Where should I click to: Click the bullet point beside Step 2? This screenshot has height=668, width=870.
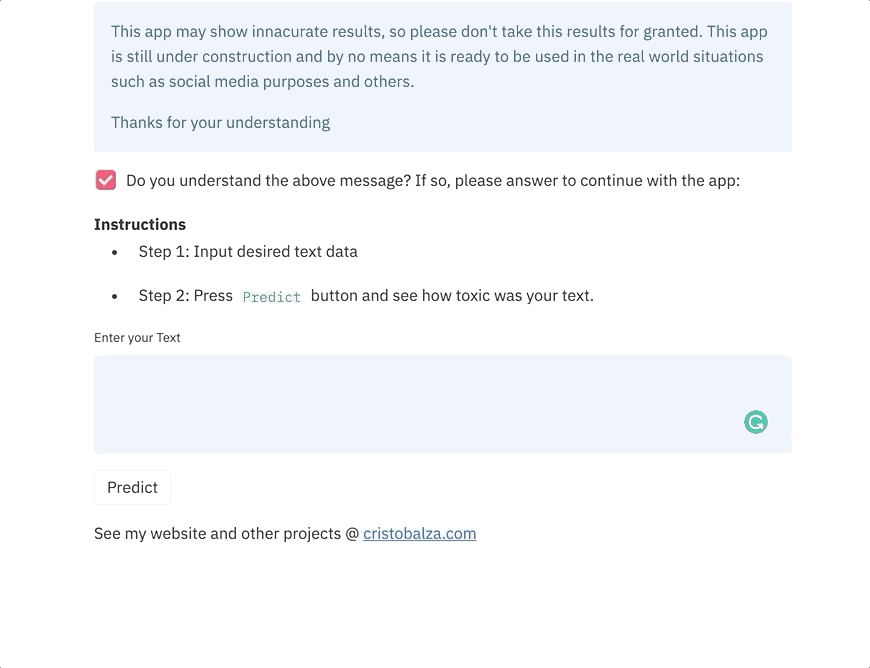pyautogui.click(x=115, y=296)
